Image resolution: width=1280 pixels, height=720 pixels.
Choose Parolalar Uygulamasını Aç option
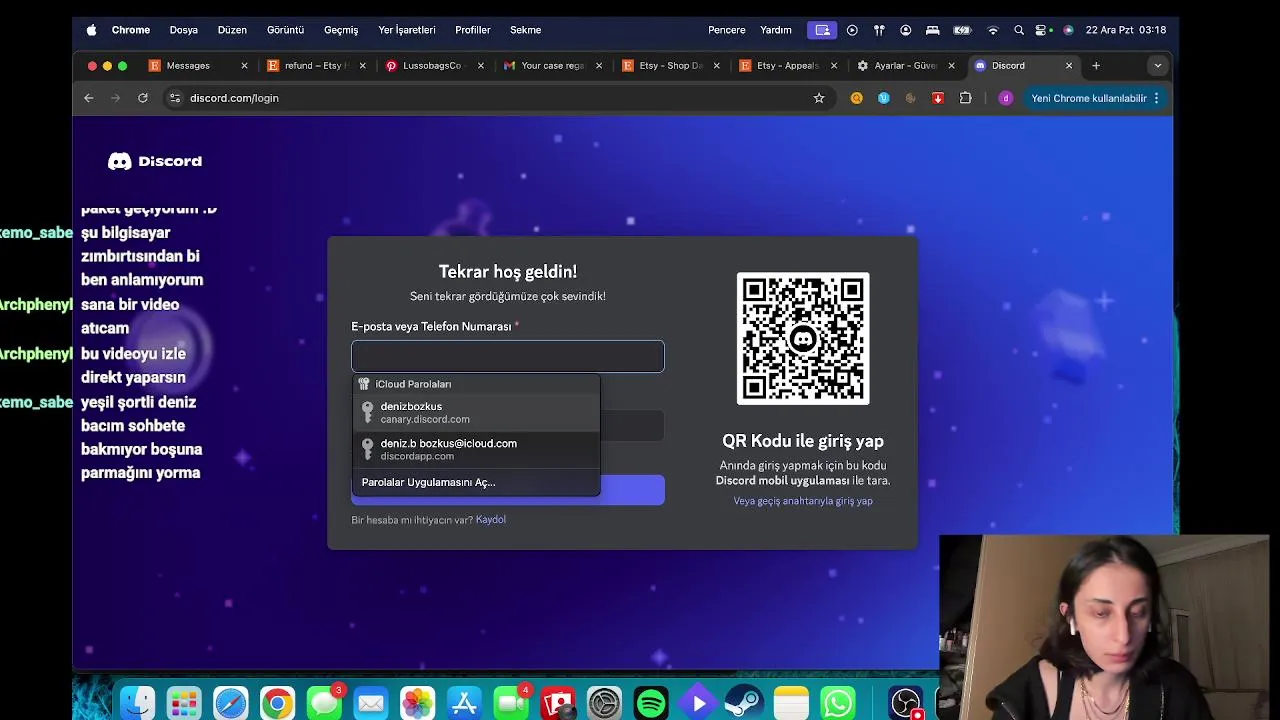pyautogui.click(x=476, y=482)
